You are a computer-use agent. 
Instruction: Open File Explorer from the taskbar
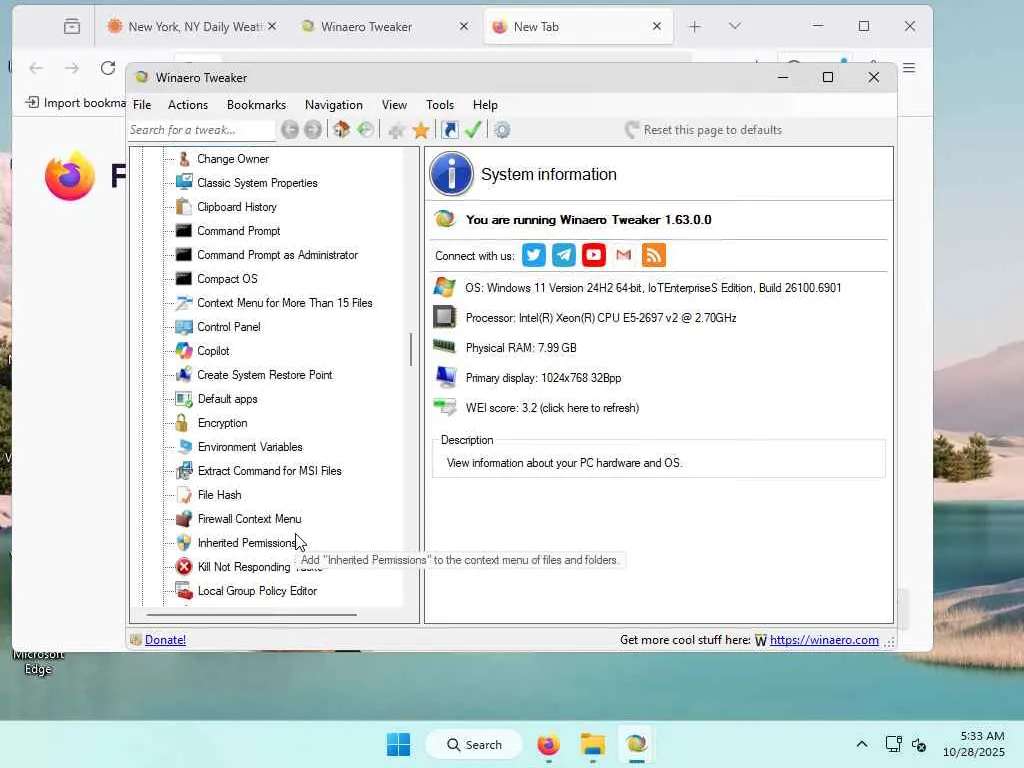pos(592,744)
